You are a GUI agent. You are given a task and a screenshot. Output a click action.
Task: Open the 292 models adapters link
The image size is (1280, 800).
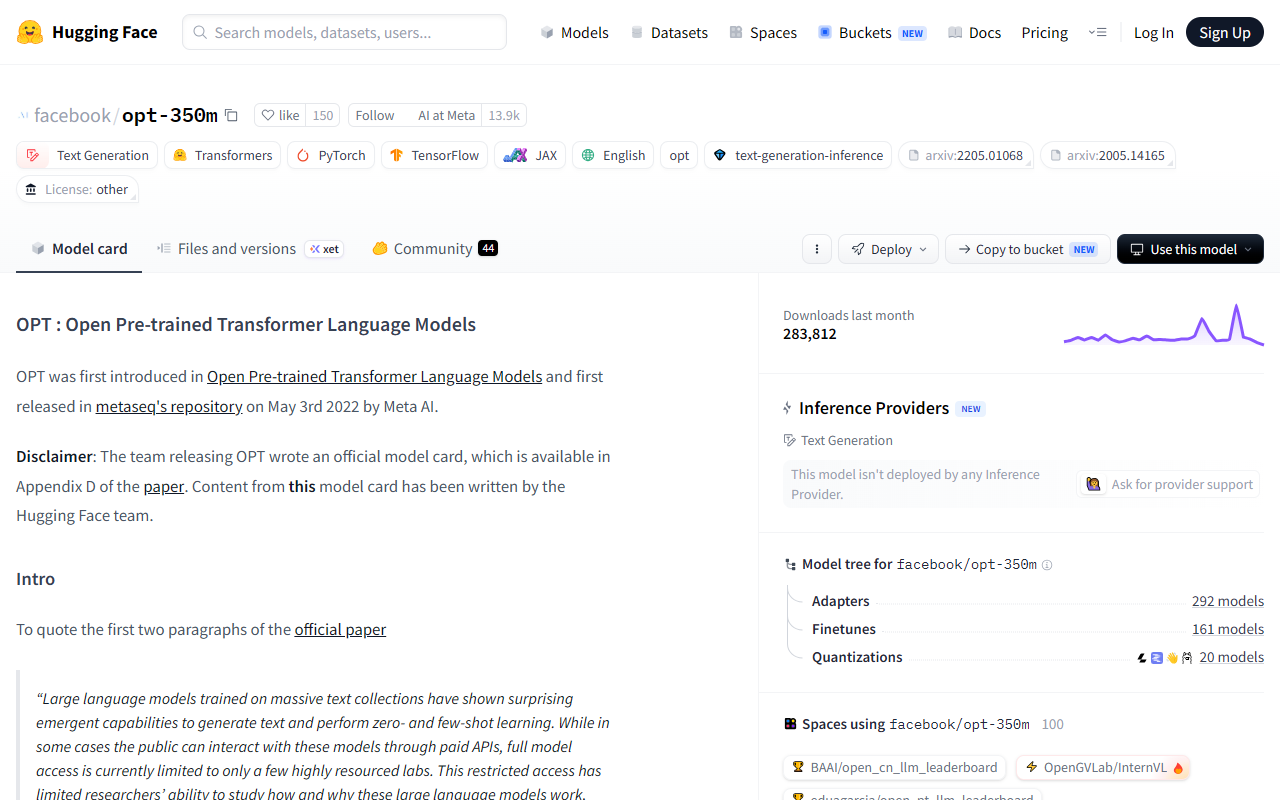tap(1228, 601)
